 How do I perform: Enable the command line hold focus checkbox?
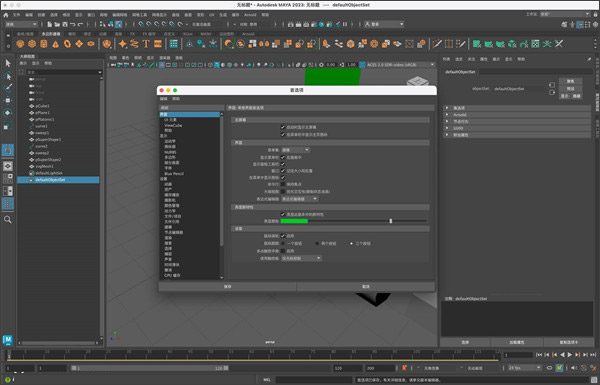pos(283,184)
